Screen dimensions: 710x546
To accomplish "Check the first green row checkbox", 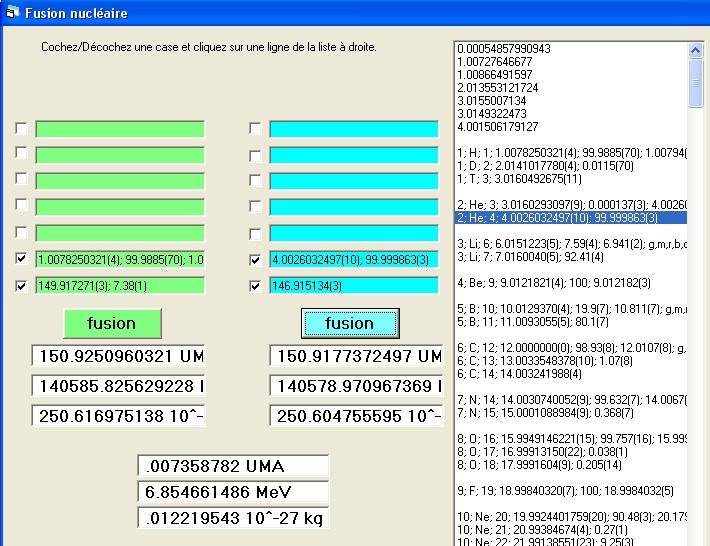I will tap(21, 128).
